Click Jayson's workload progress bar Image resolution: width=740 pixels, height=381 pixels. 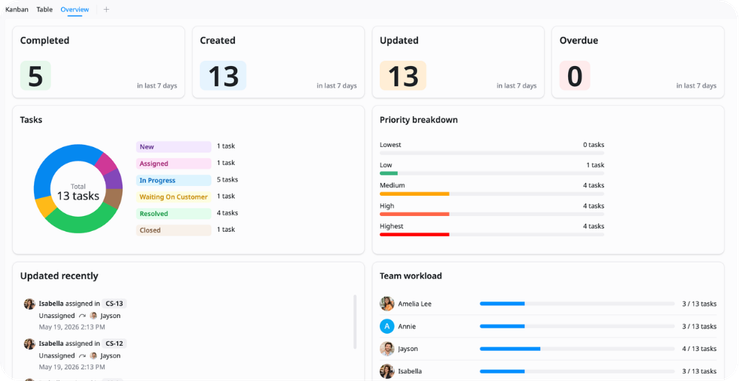point(577,349)
